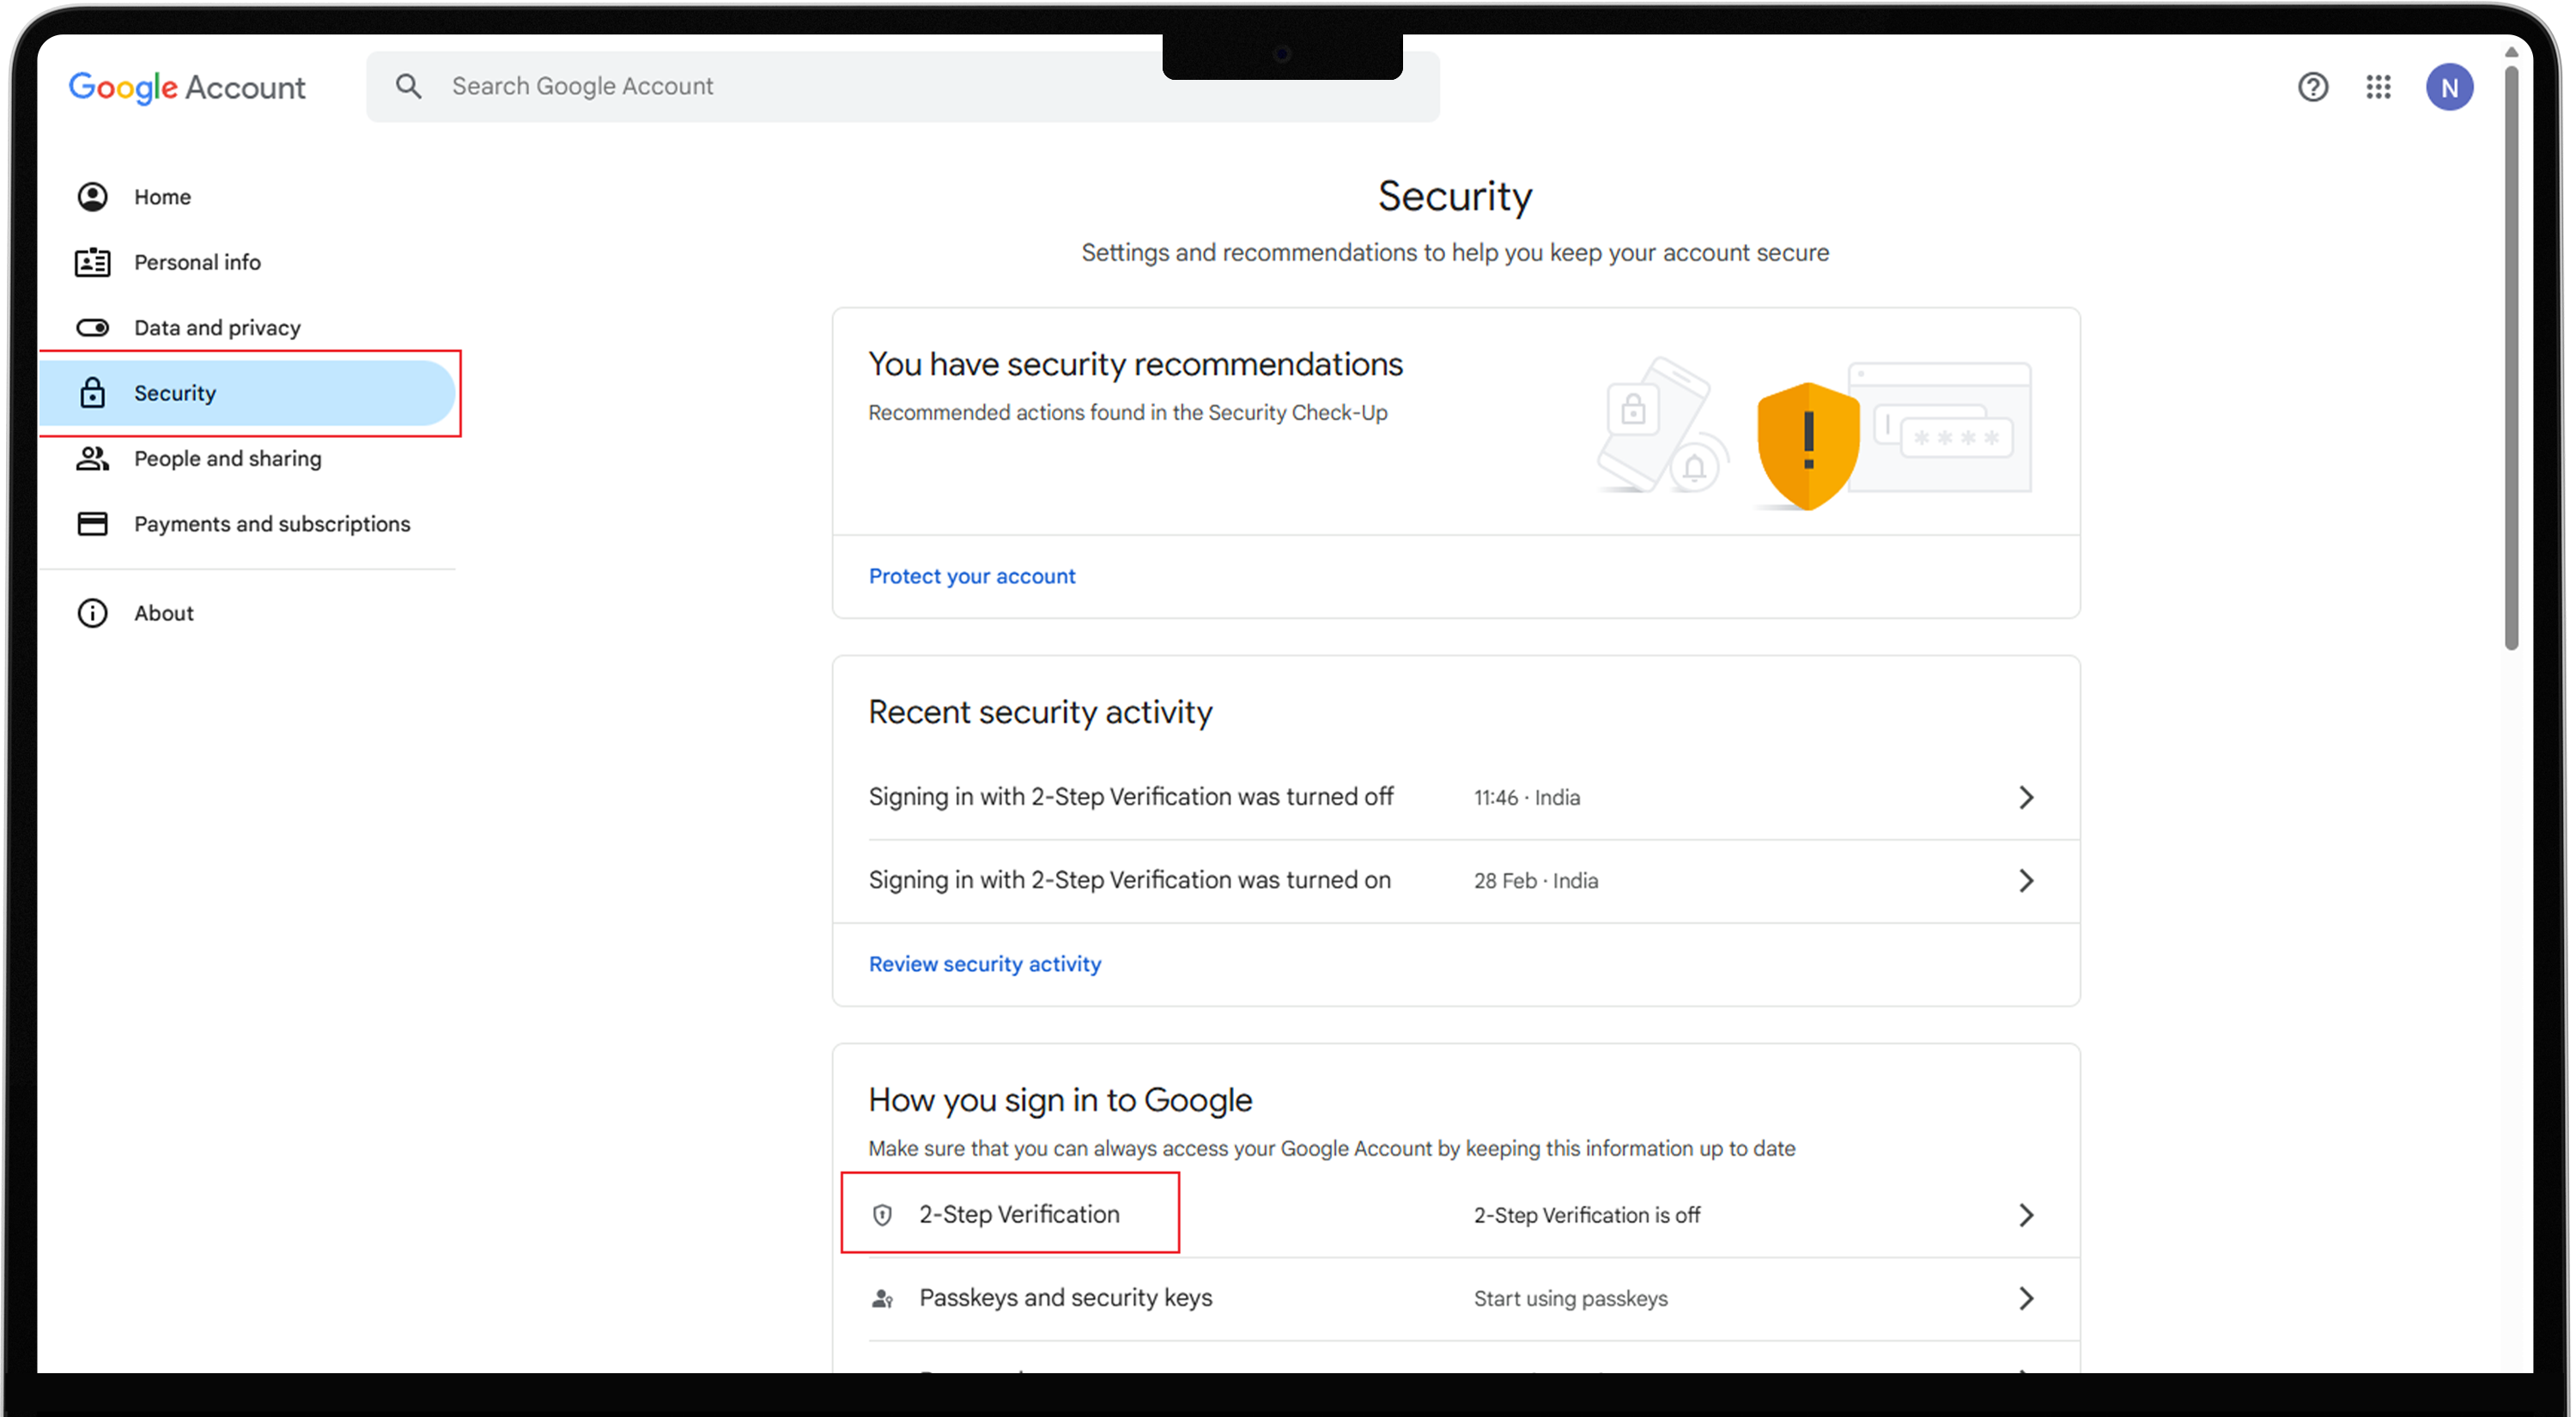Click the search magnifier icon
The width and height of the screenshot is (2576, 1417).
(408, 86)
